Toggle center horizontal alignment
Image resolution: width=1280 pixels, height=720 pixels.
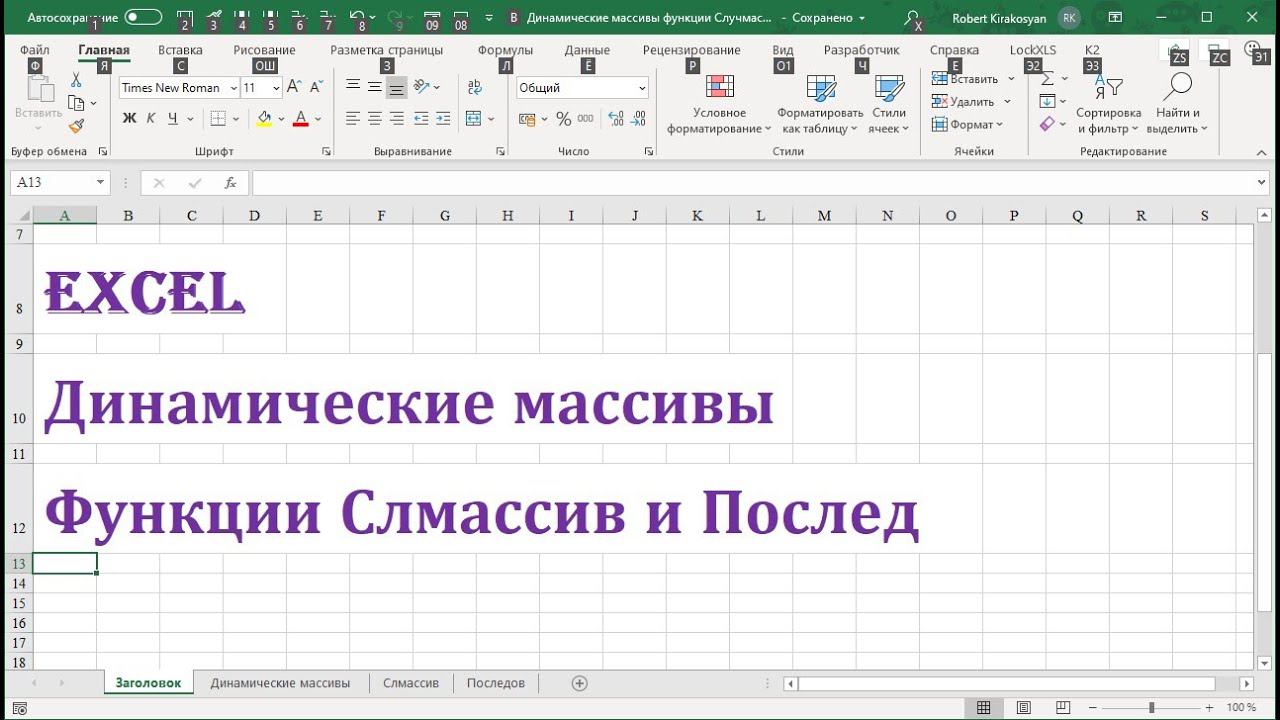coord(375,118)
